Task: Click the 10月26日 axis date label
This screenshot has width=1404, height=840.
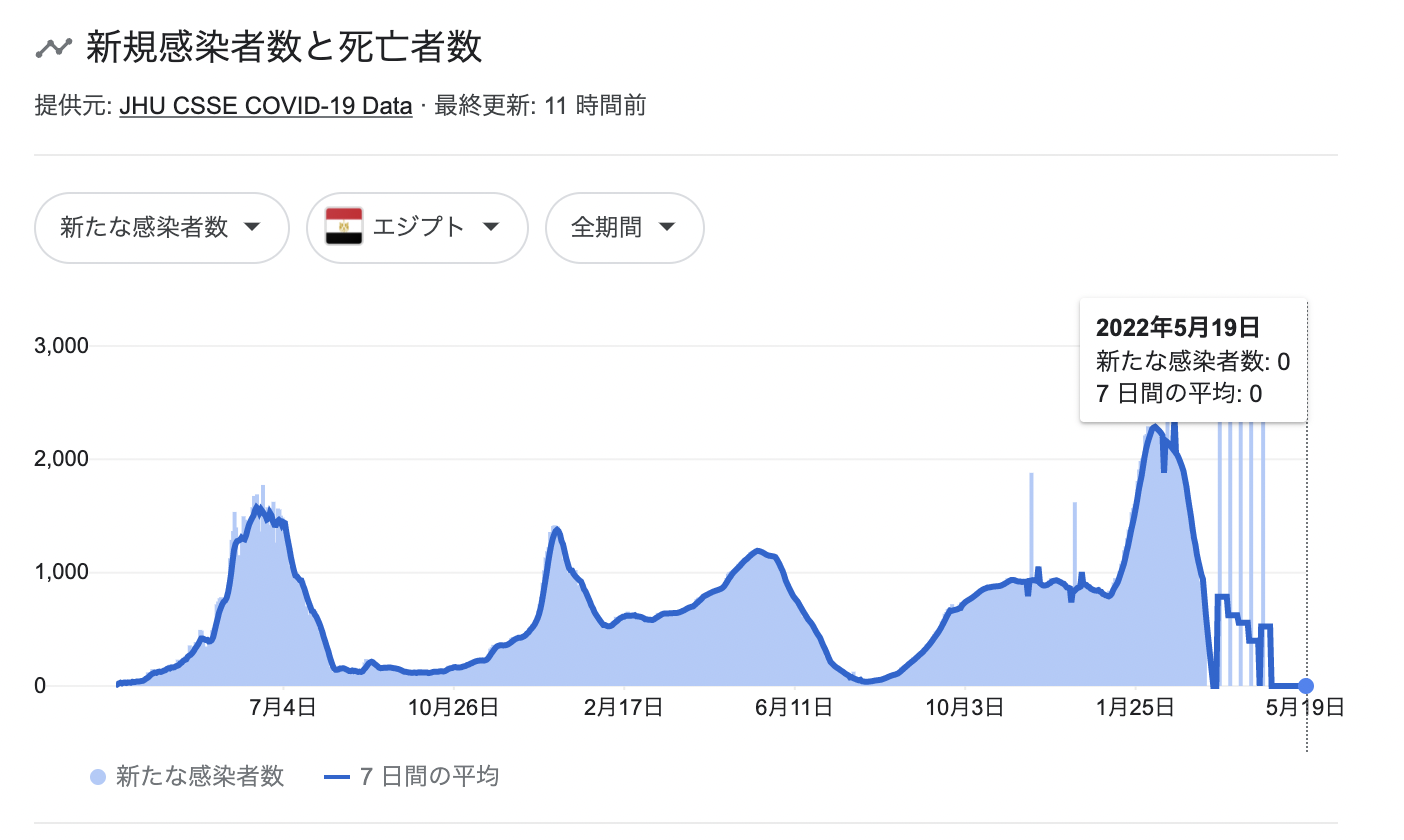Action: pyautogui.click(x=453, y=708)
